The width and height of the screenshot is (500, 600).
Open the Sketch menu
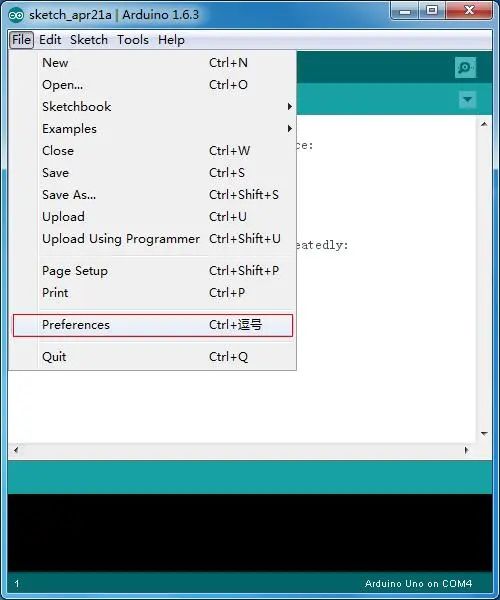point(89,39)
